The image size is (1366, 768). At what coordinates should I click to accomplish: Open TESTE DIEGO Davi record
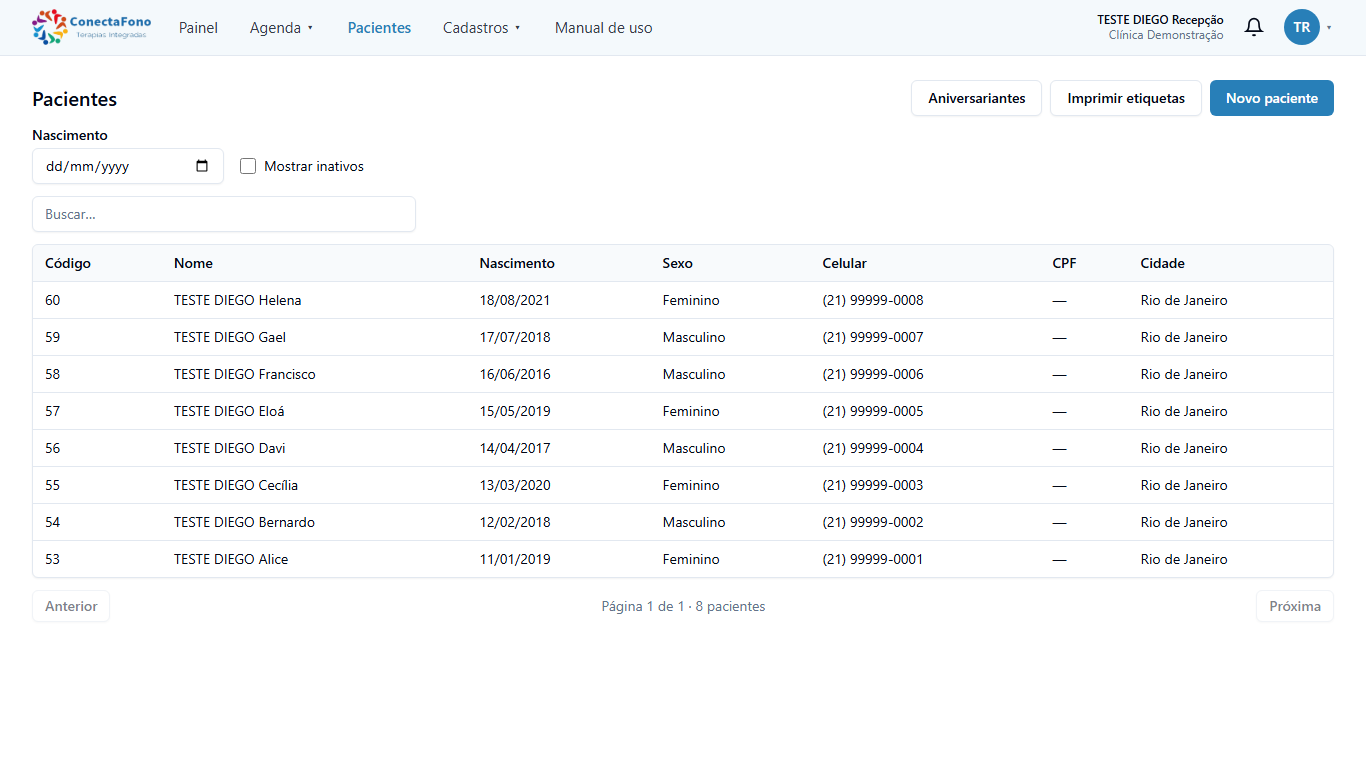[683, 448]
